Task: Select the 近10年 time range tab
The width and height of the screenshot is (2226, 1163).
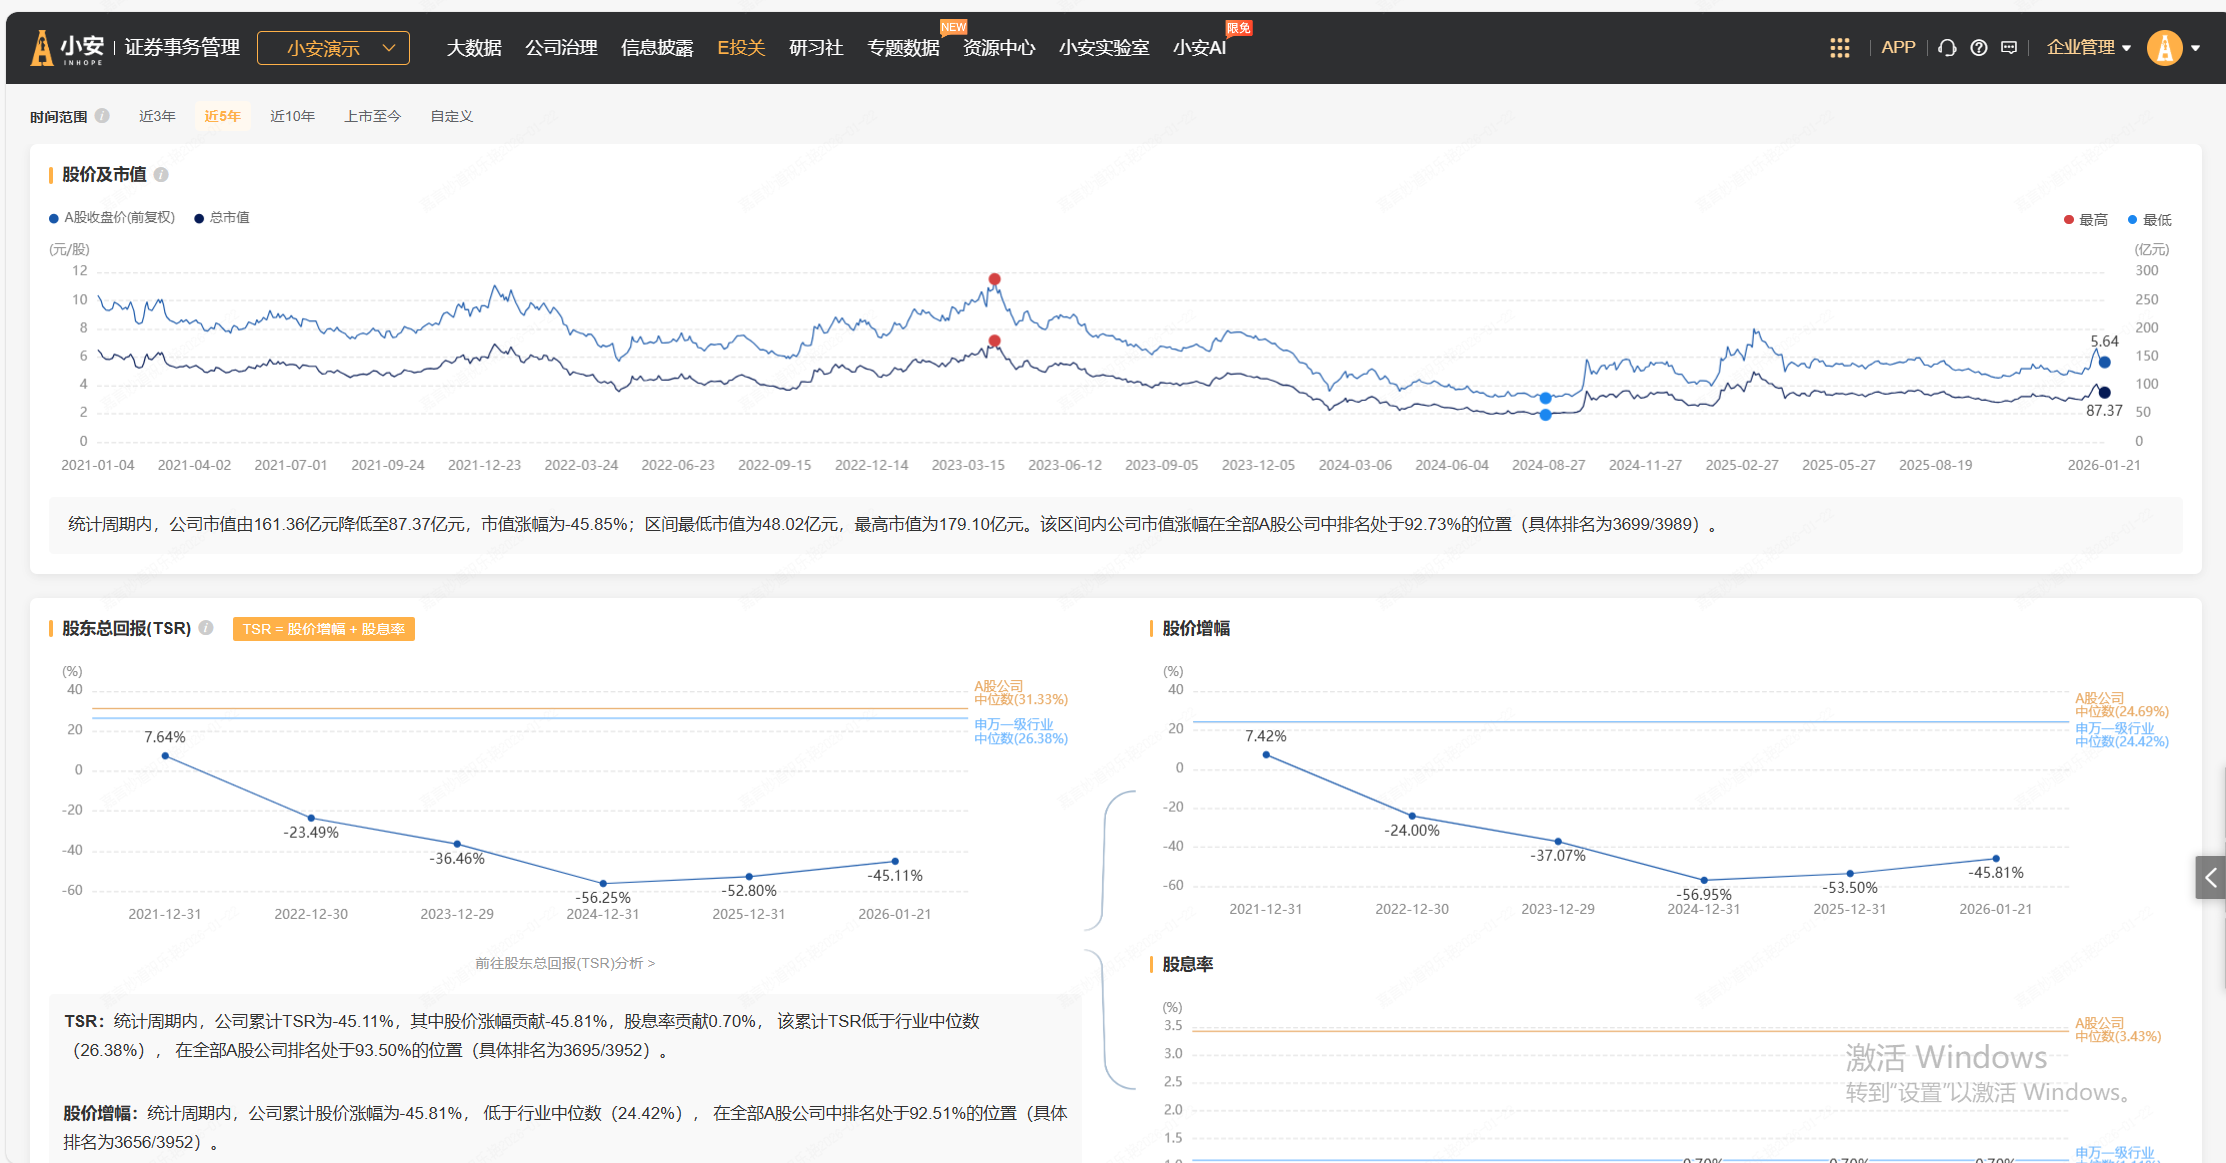Action: (292, 116)
